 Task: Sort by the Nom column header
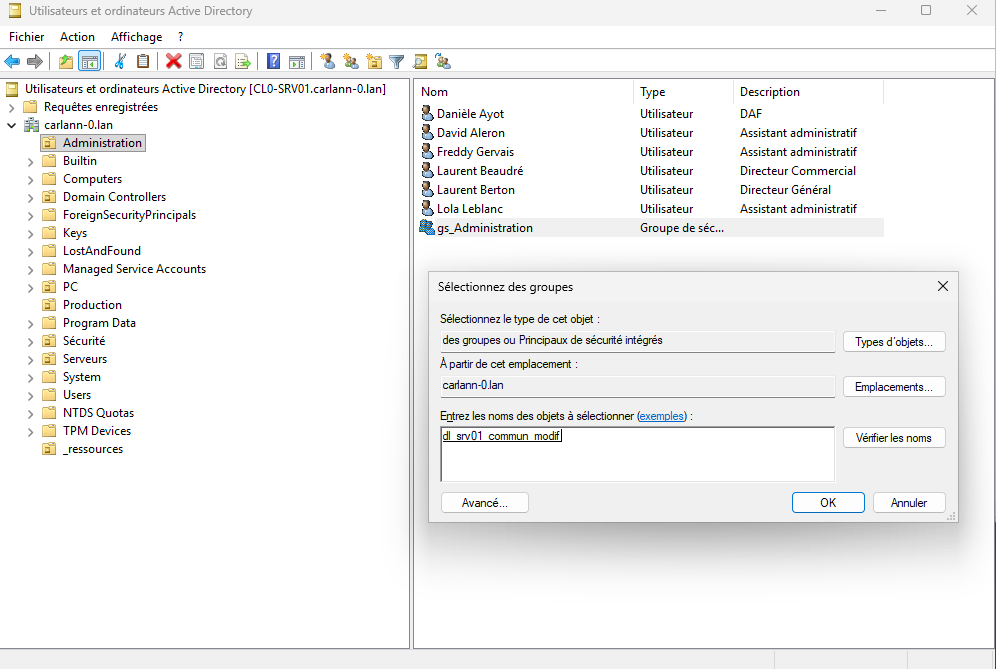pos(525,92)
